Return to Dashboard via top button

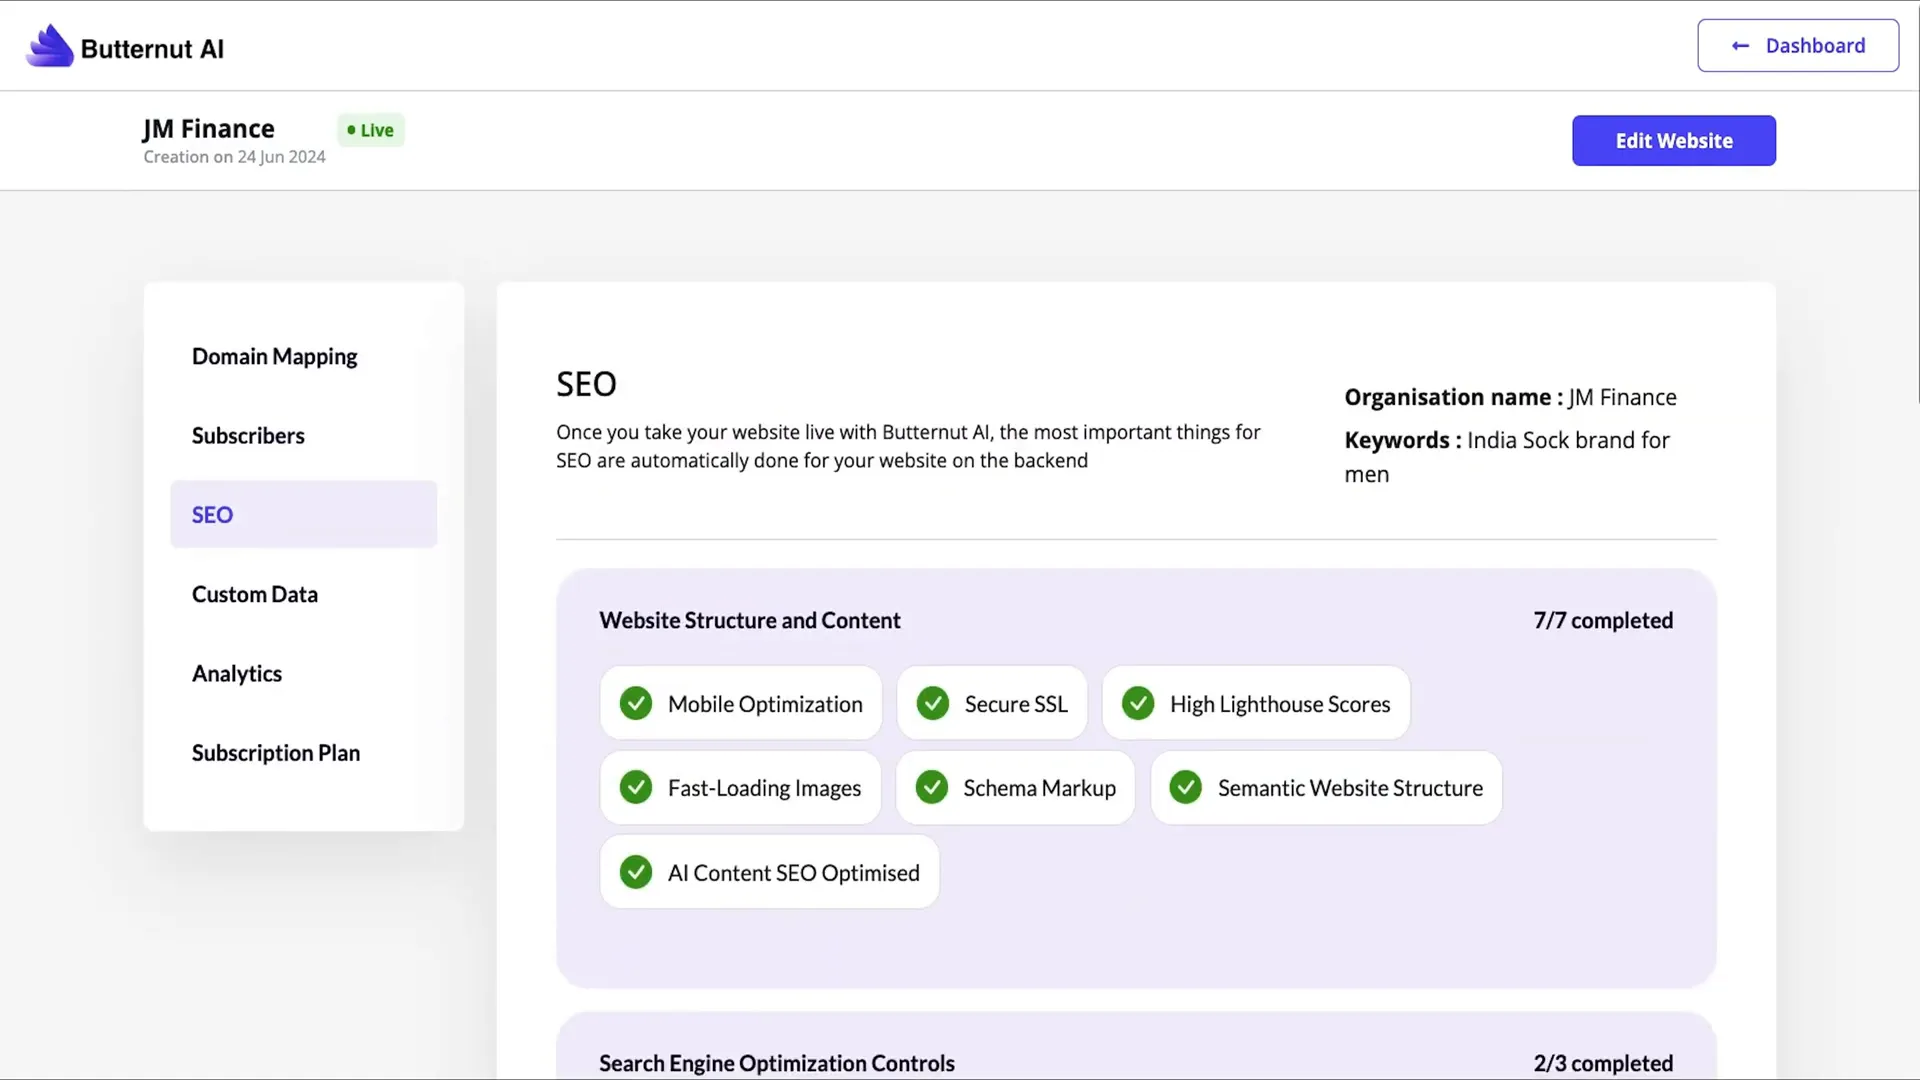point(1798,46)
